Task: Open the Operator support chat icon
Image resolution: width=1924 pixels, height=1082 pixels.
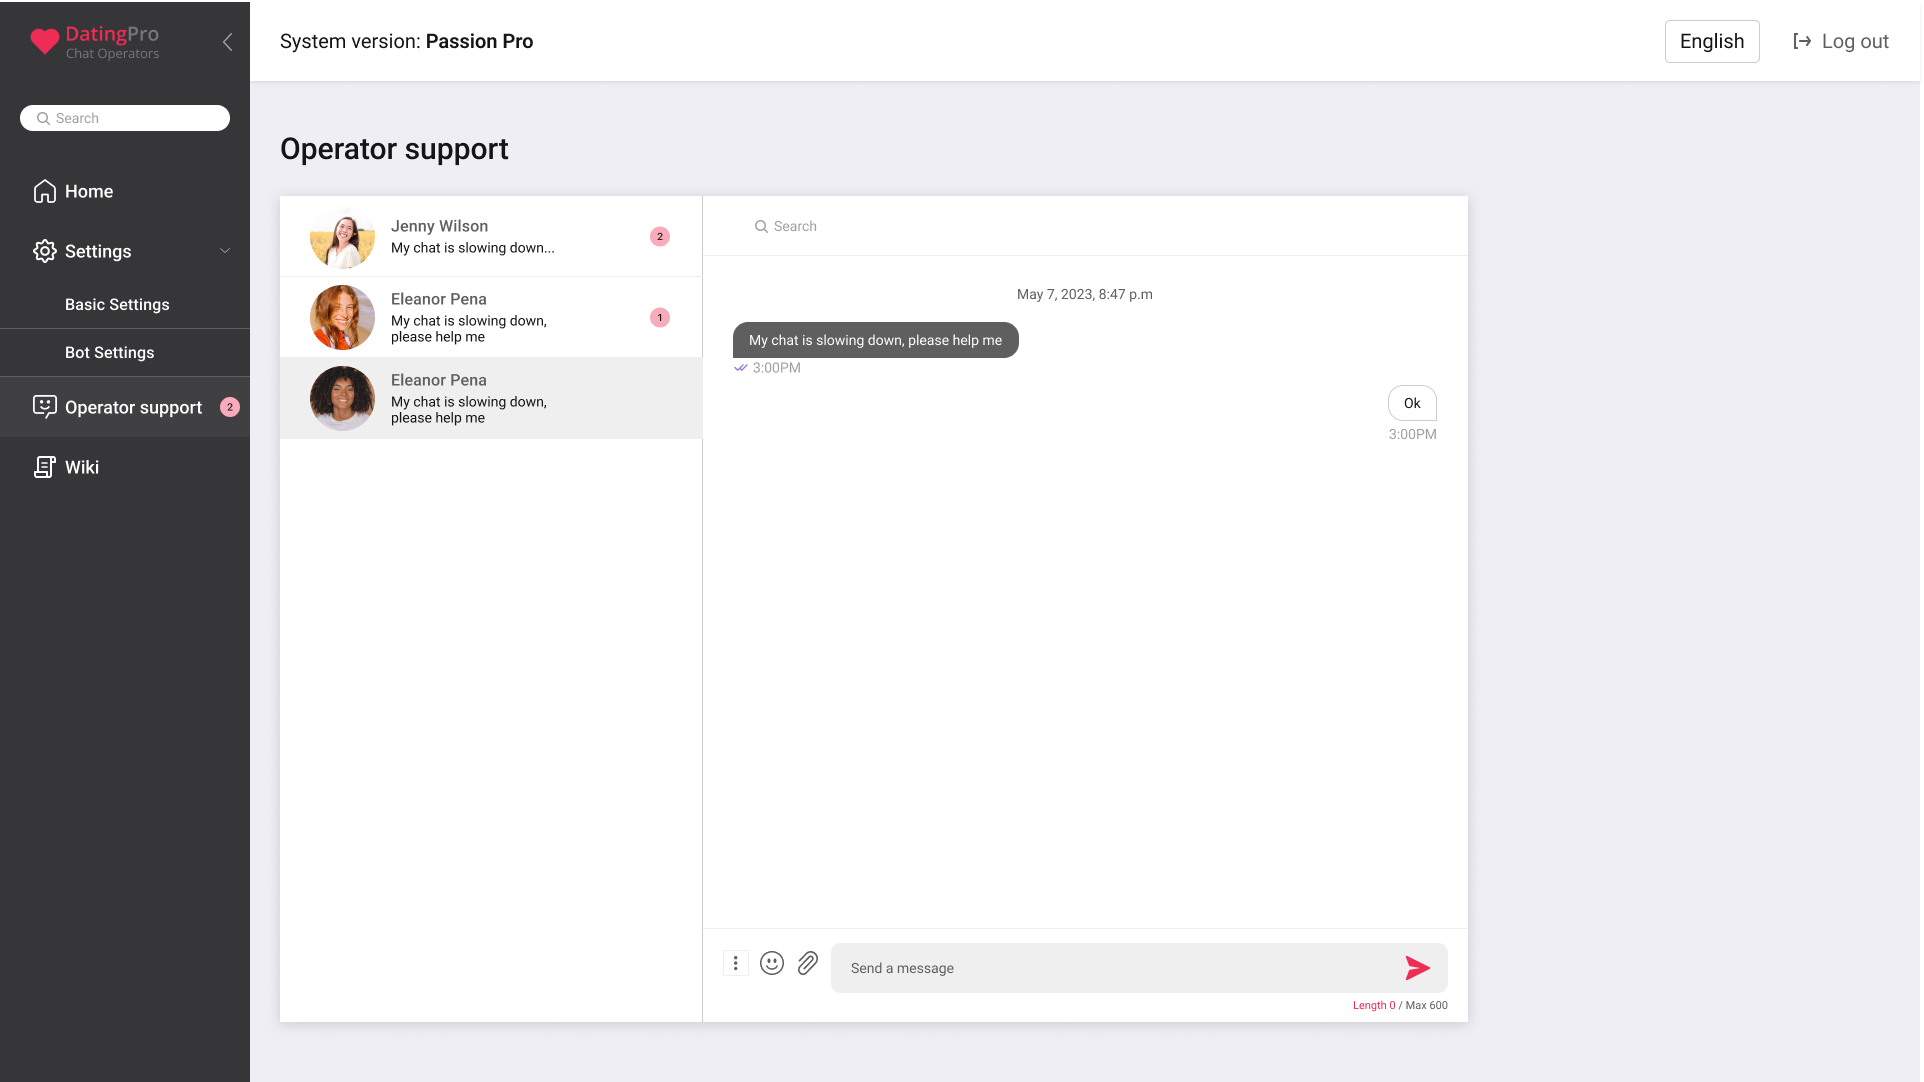Action: (x=45, y=407)
